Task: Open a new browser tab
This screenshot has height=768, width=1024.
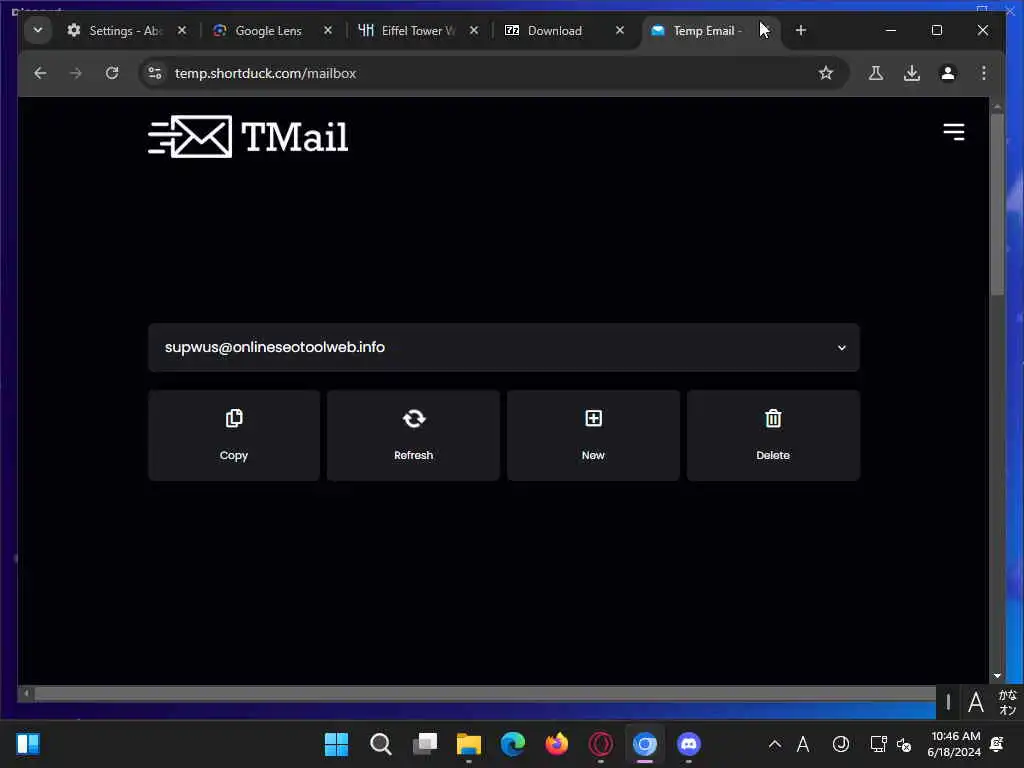Action: click(801, 31)
